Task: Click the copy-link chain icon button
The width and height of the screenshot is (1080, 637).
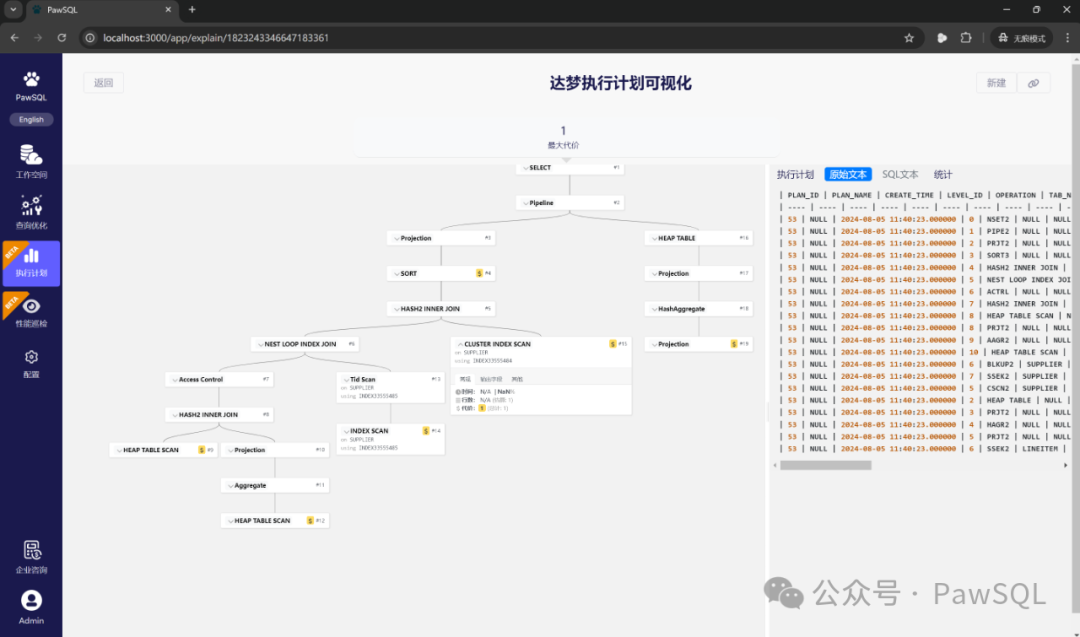Action: click(x=1033, y=83)
